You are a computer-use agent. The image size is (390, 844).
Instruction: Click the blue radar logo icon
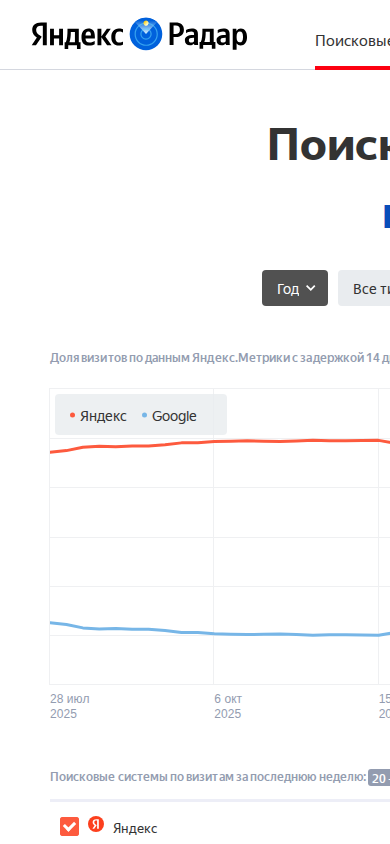coord(146,33)
